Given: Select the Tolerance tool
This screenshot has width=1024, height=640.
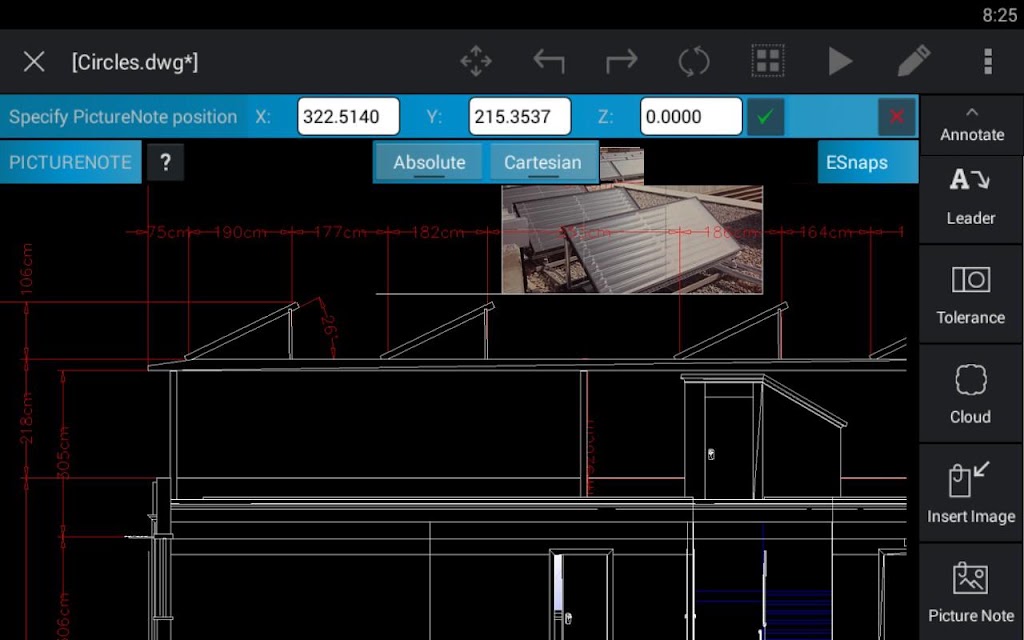Looking at the screenshot, I should (x=971, y=295).
